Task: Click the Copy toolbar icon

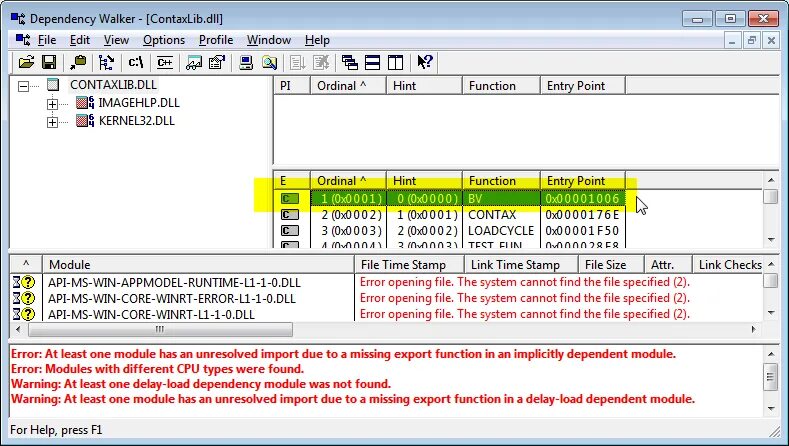Action: (78, 62)
